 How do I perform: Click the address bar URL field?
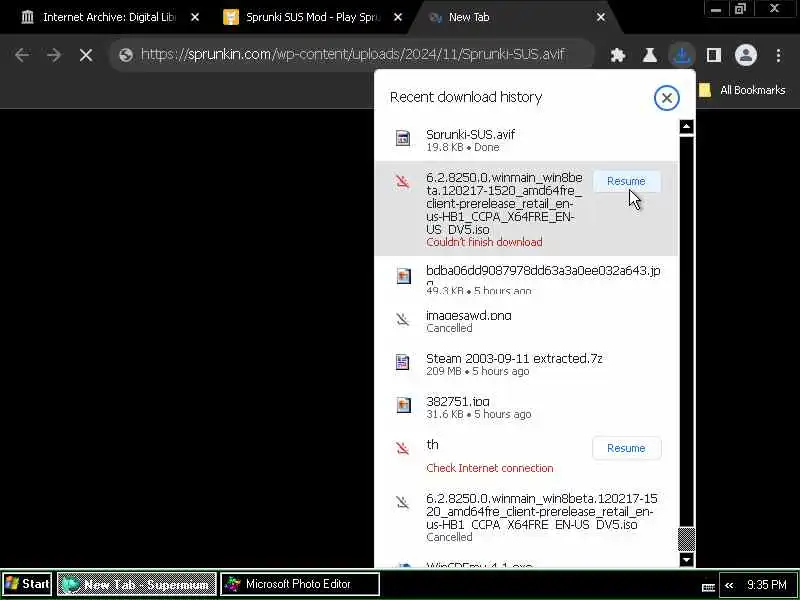(x=353, y=54)
